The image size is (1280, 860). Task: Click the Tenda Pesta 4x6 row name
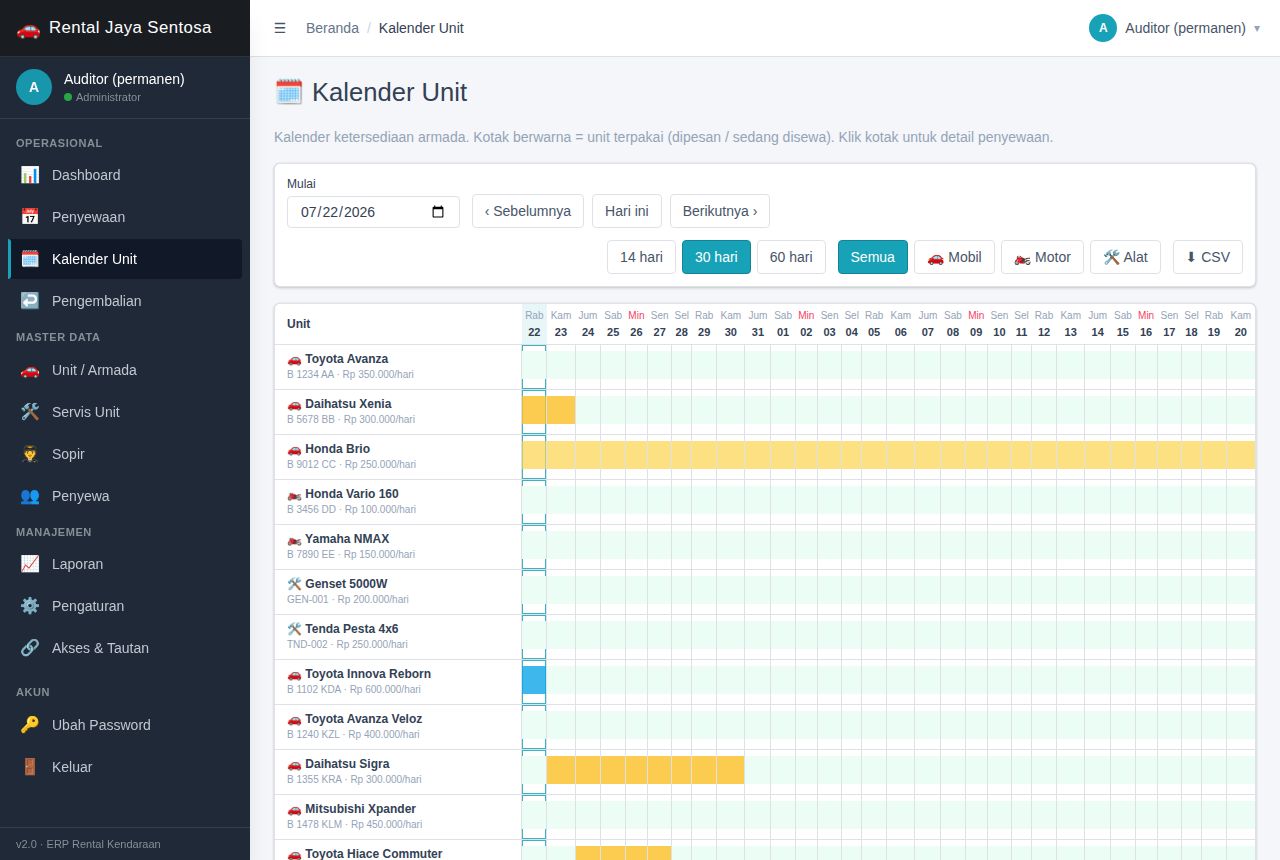tap(351, 629)
